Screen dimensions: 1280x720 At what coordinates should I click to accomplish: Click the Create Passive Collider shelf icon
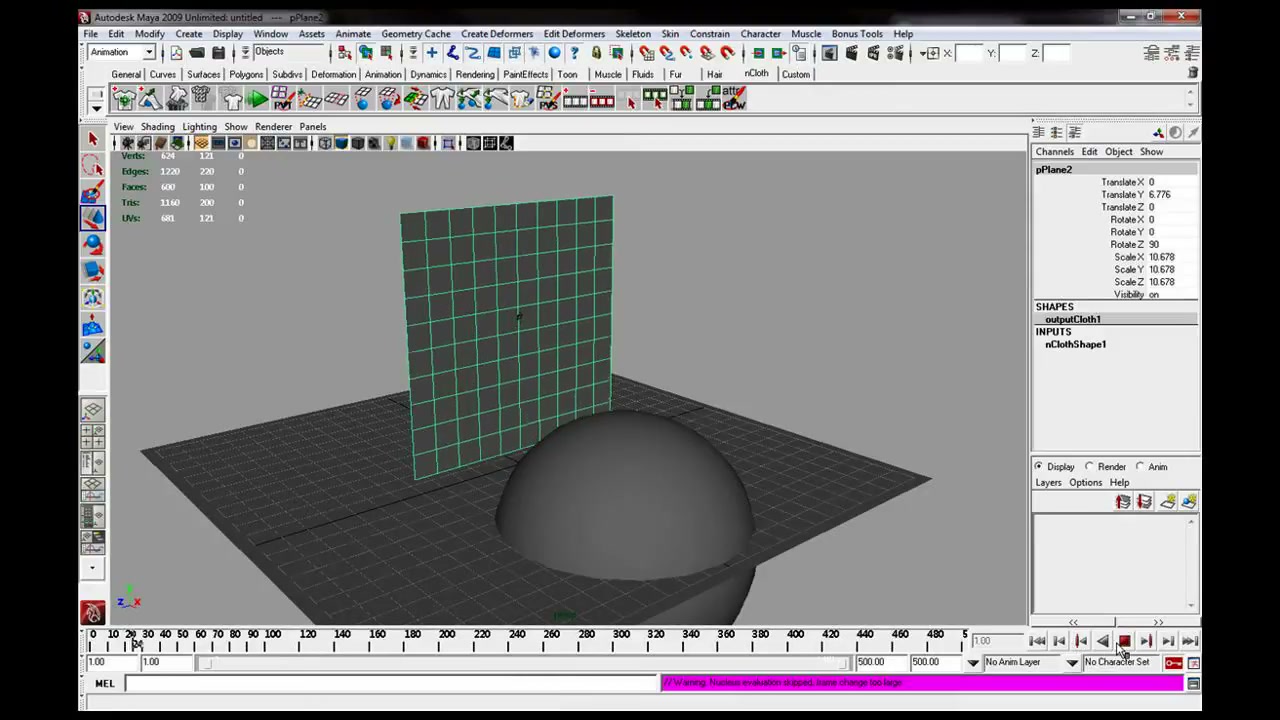(150, 98)
